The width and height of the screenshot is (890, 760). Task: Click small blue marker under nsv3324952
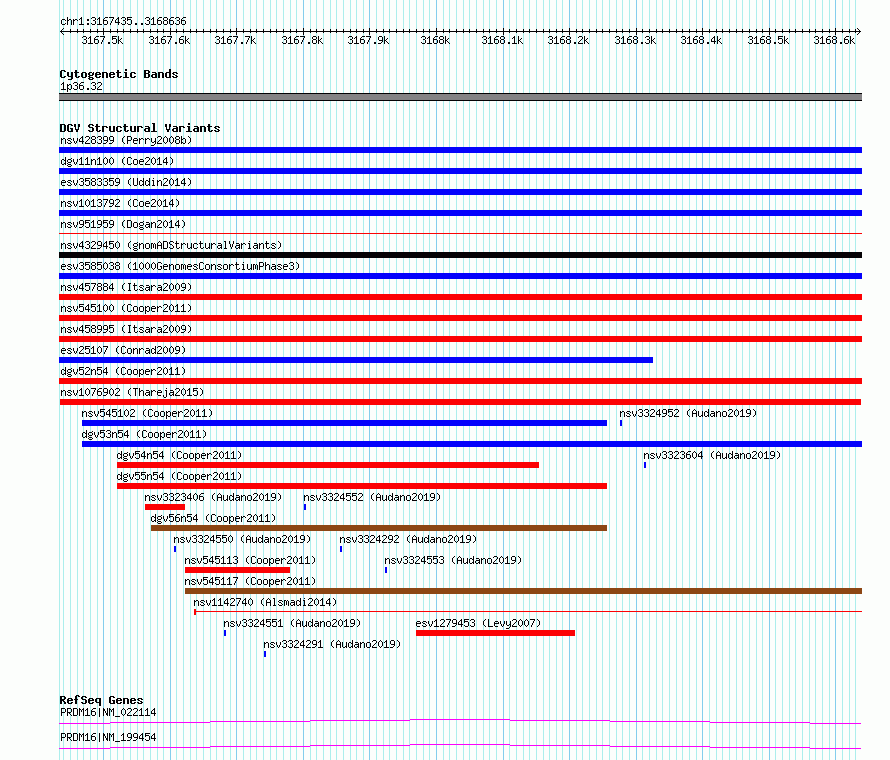(621, 423)
